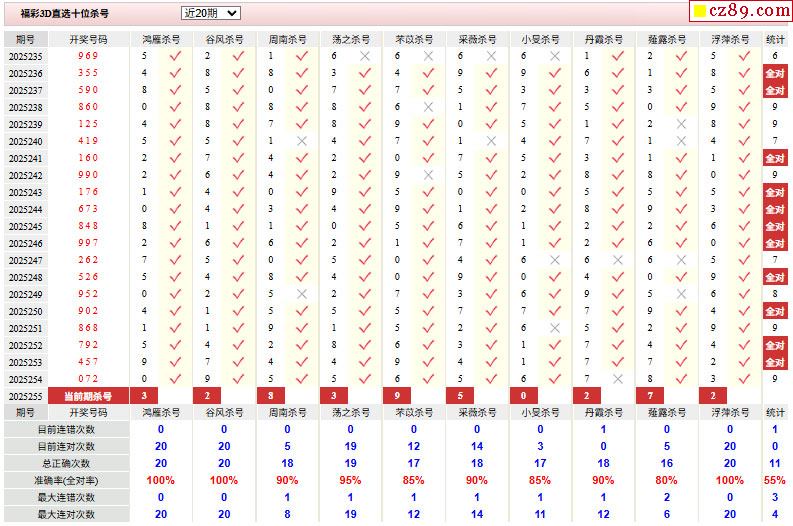Screen dimensions: 793x526
Task: Click period number 2025244
Action: point(25,209)
